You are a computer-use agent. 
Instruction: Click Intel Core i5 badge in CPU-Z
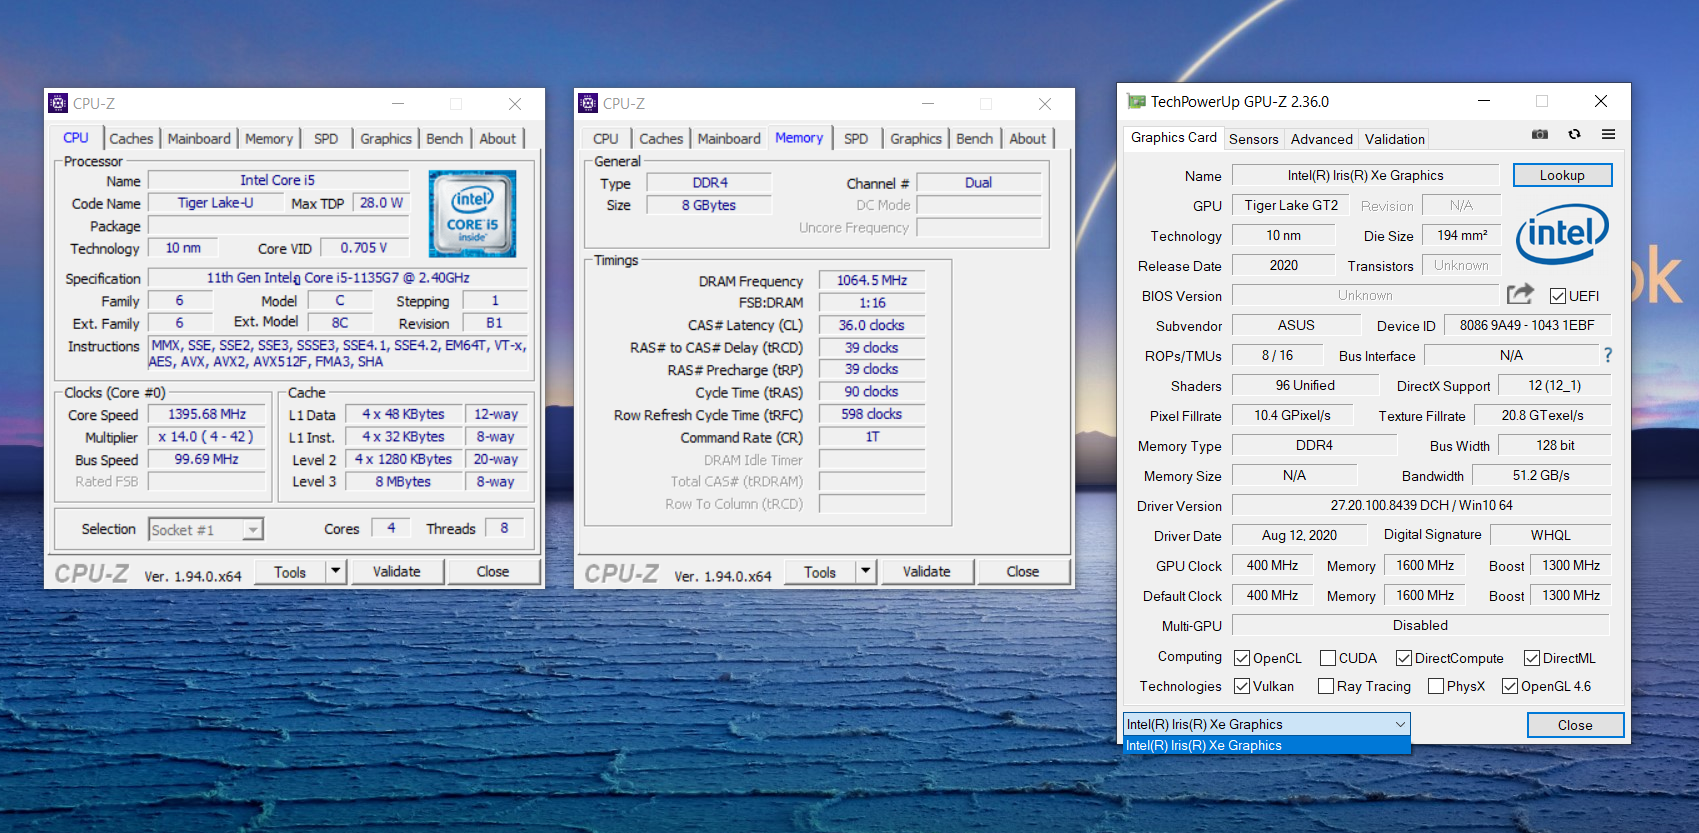(x=472, y=213)
